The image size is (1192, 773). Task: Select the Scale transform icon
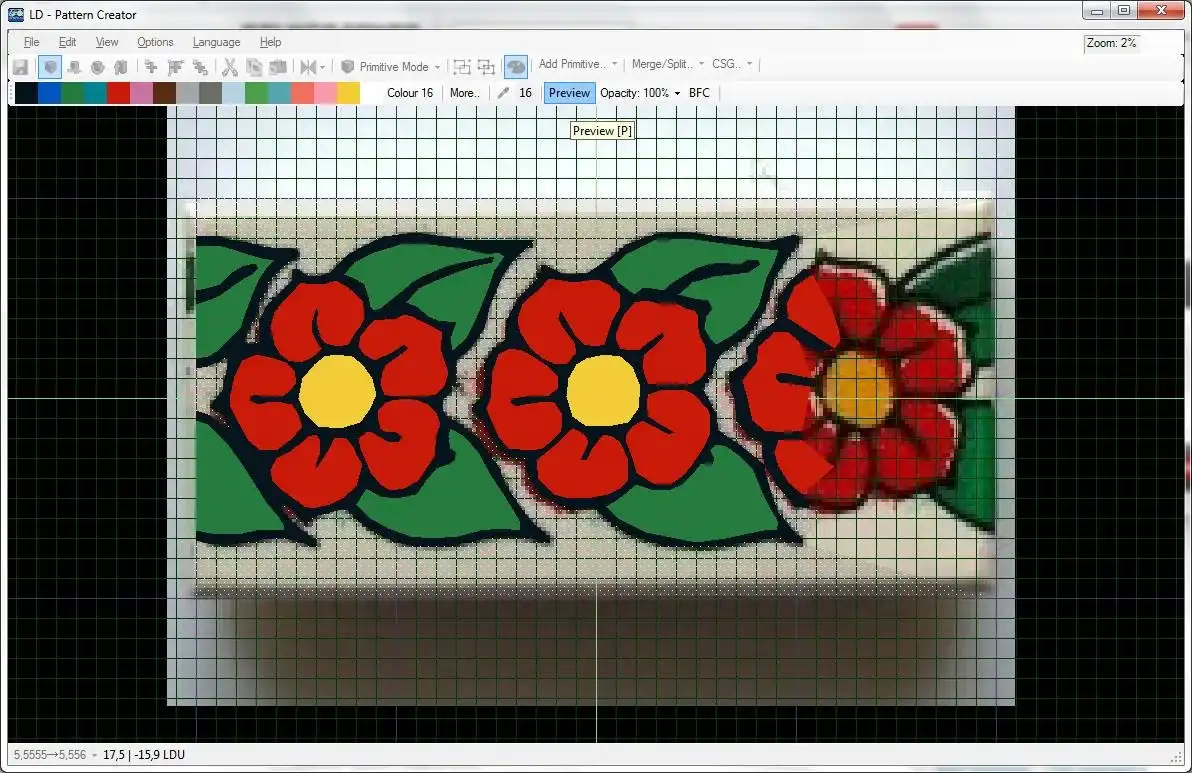point(200,67)
